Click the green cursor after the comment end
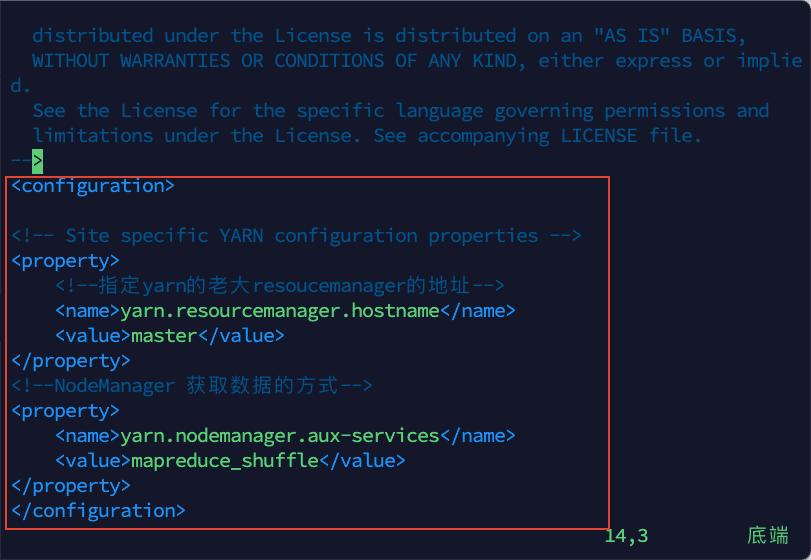 [x=37, y=161]
